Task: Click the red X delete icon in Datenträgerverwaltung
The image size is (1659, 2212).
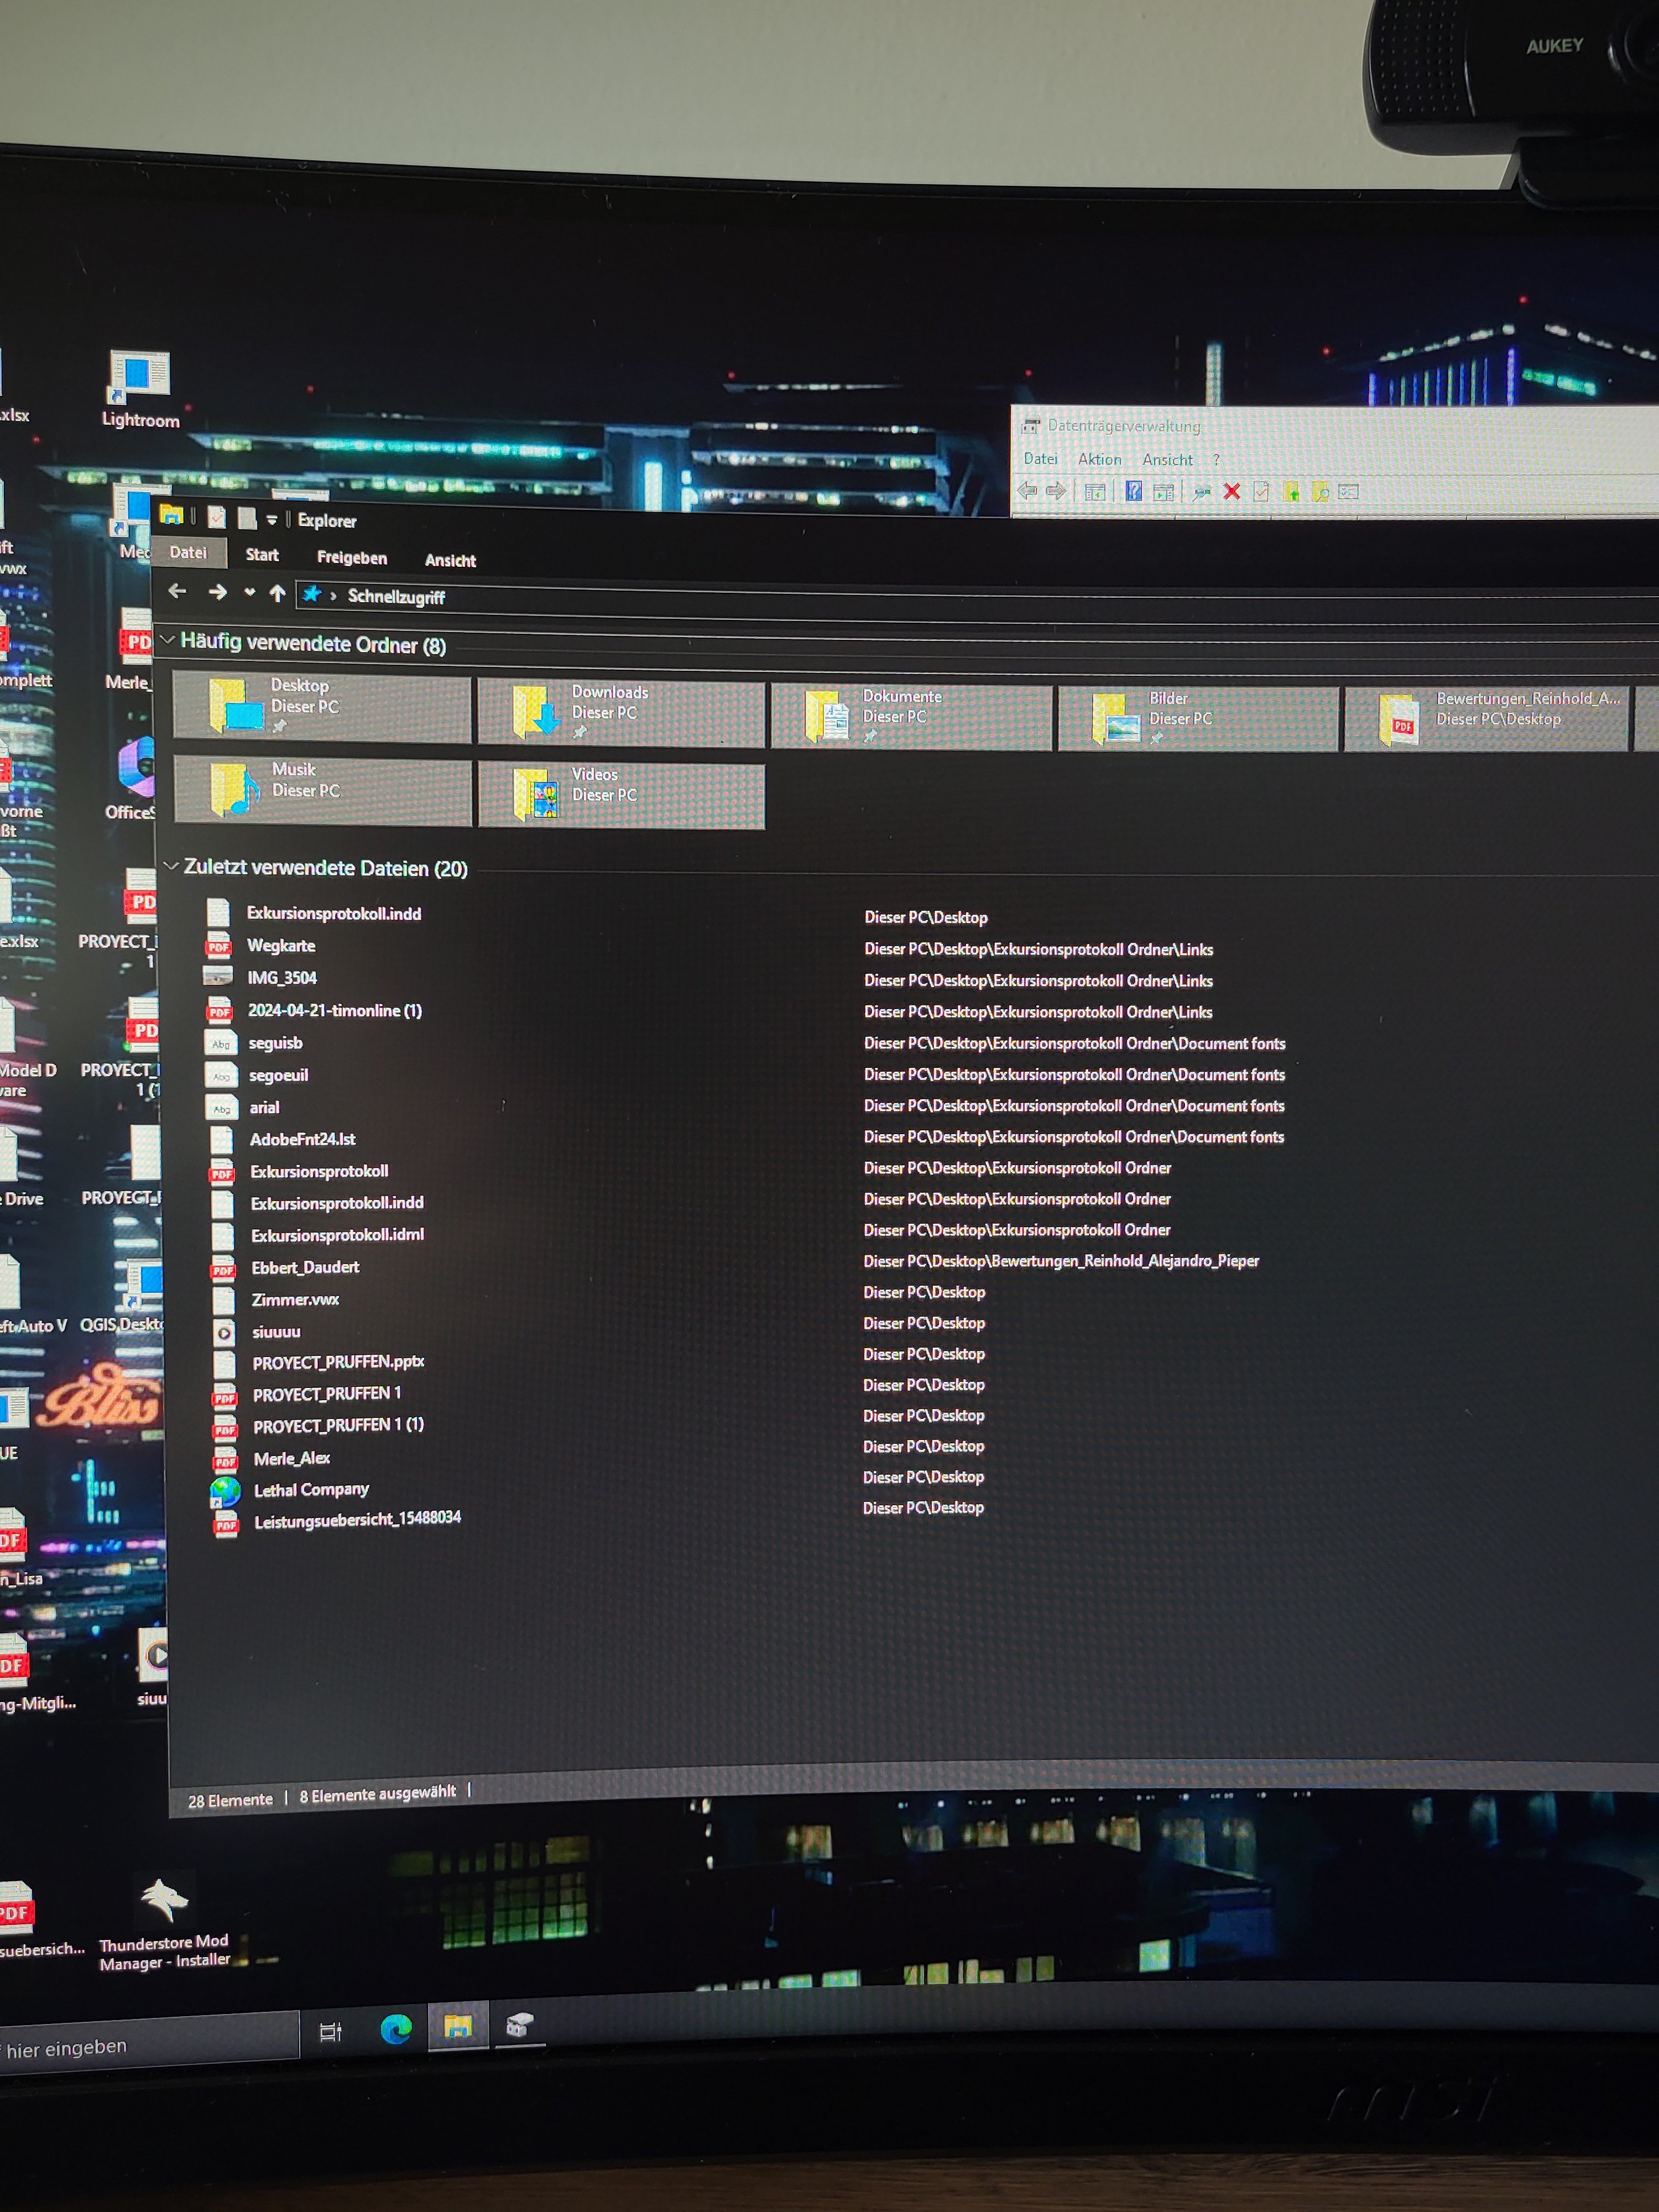Action: click(1232, 491)
